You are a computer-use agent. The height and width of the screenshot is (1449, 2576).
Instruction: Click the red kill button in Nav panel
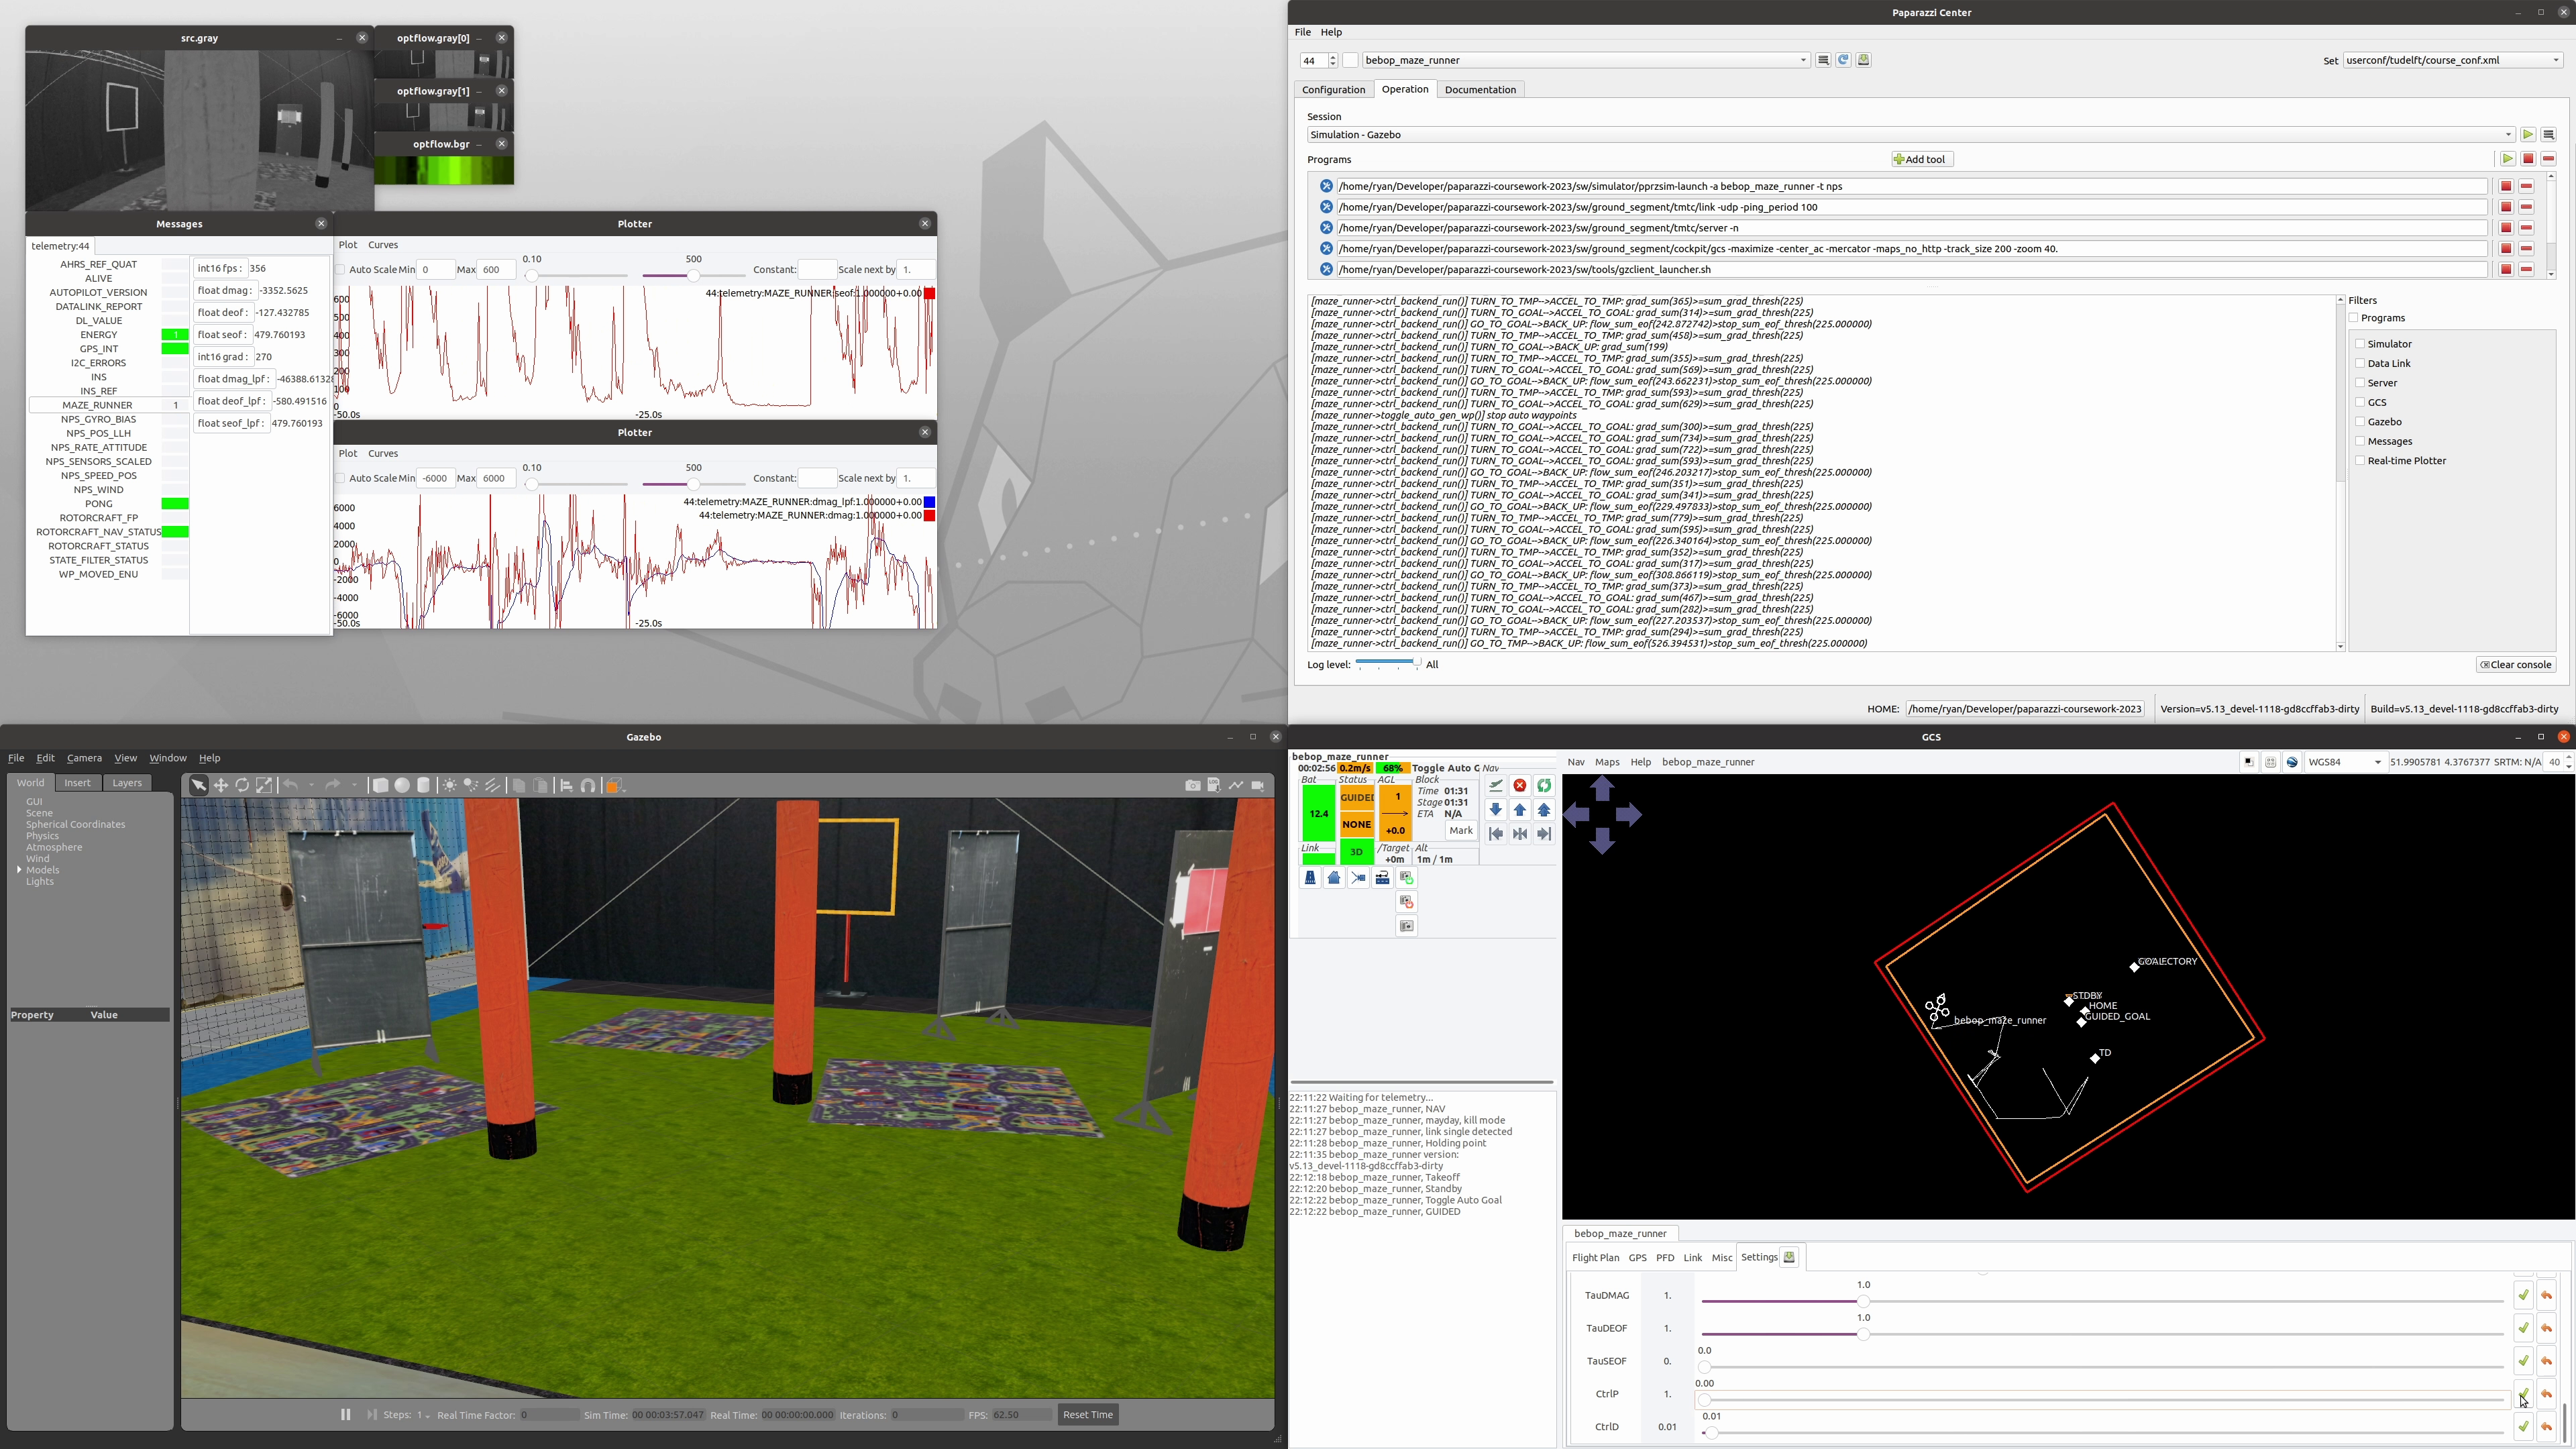click(1520, 785)
